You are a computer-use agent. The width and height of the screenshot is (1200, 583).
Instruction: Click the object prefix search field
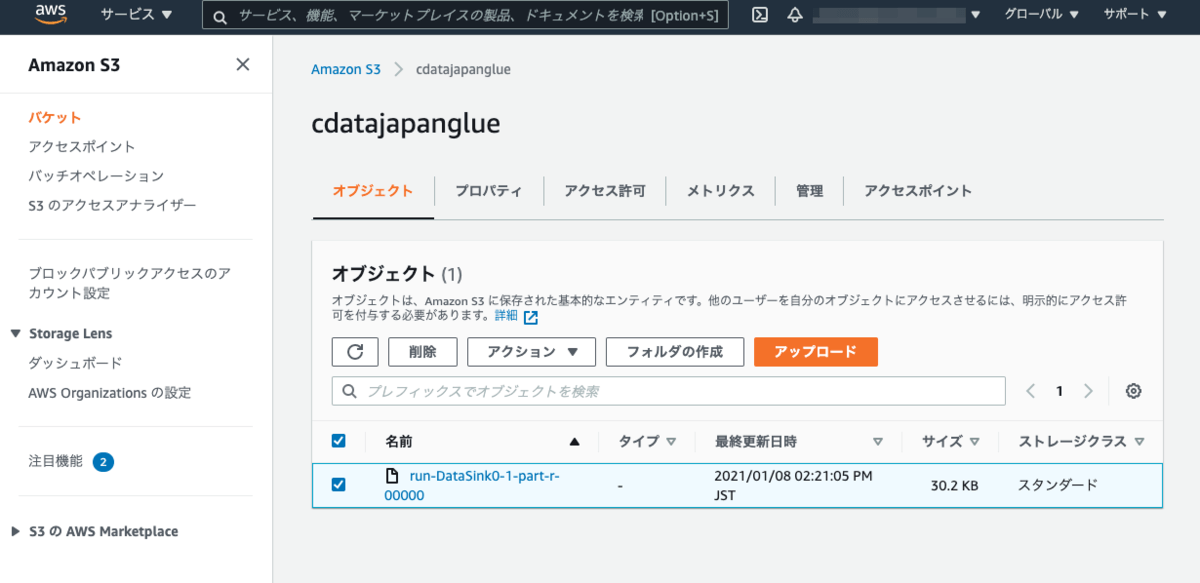(x=668, y=391)
